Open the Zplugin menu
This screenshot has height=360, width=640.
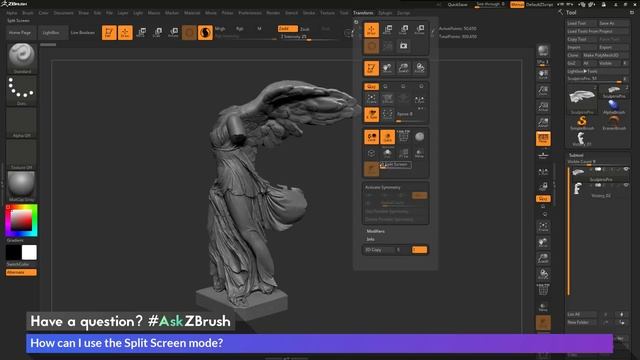pyautogui.click(x=384, y=13)
